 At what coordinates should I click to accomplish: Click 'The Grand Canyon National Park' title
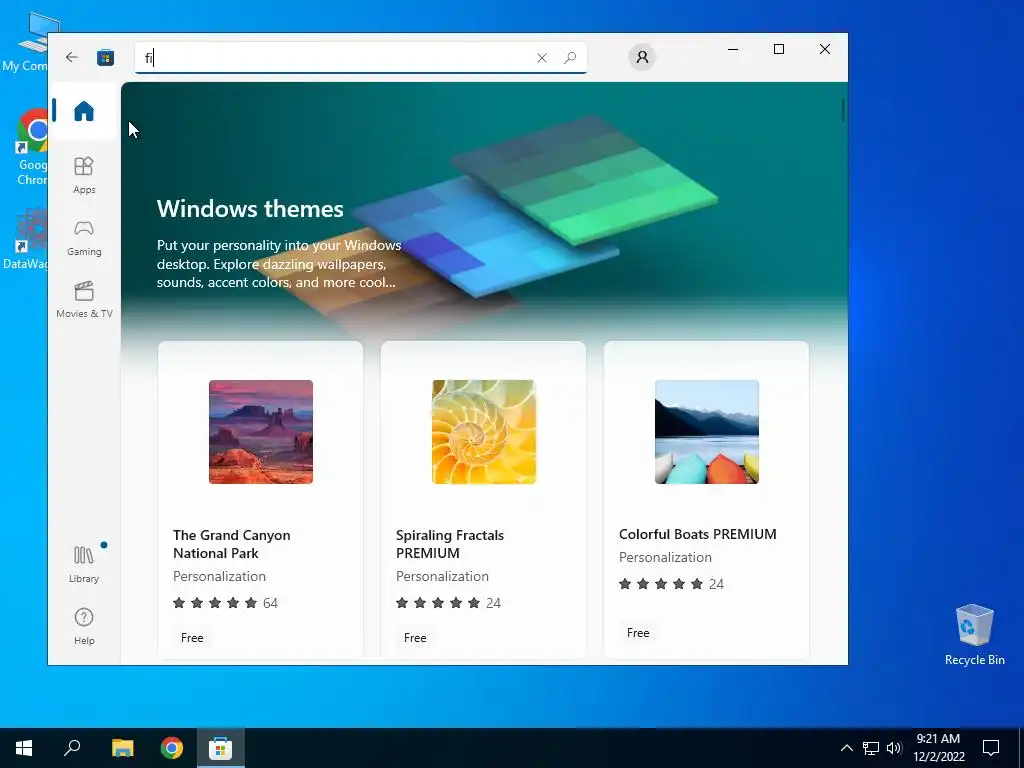click(x=232, y=544)
